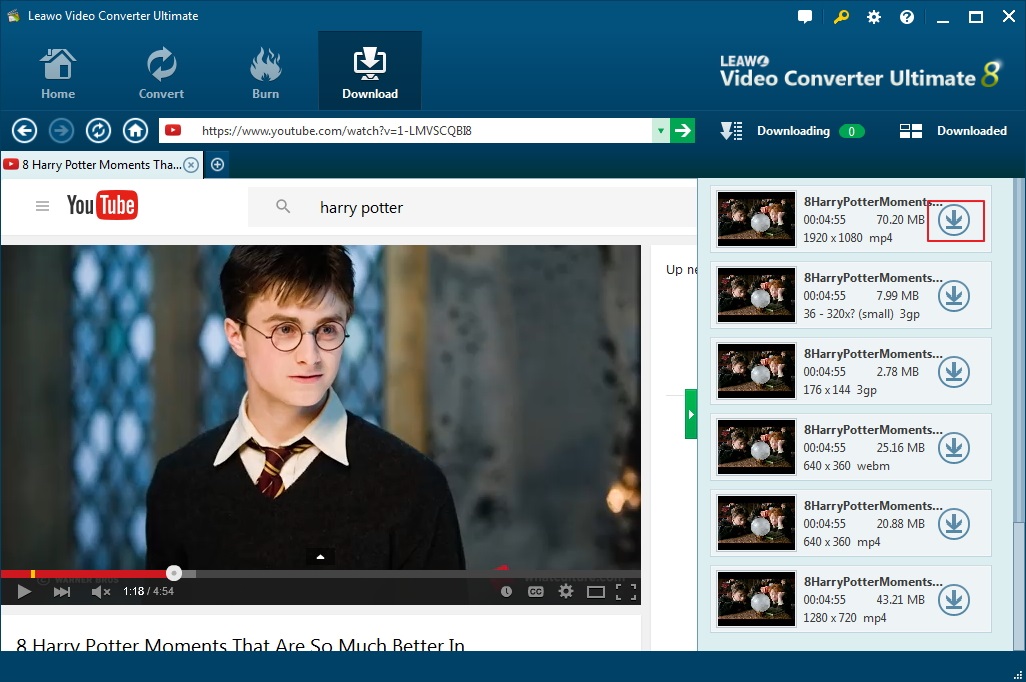Refresh the current web page
Screen dimensions: 1026x682
pyautogui.click(x=98, y=131)
